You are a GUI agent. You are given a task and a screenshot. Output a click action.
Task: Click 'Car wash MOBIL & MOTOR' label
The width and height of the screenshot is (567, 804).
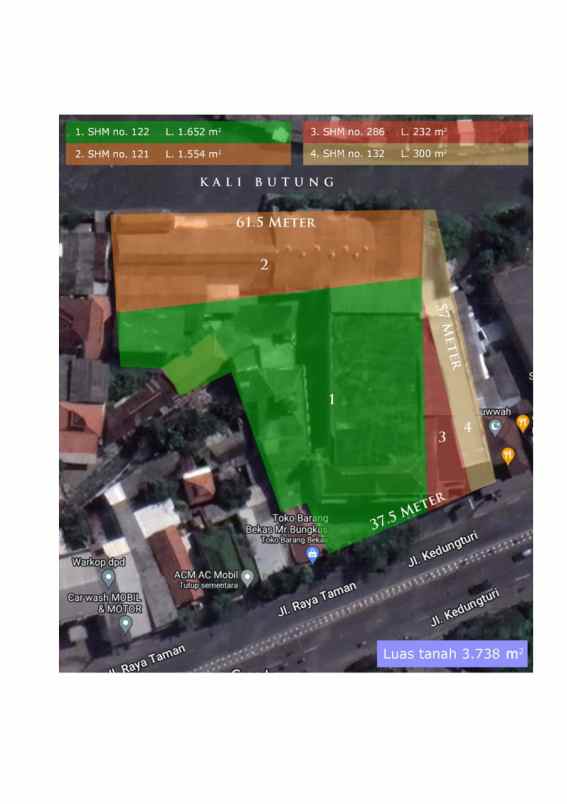point(105,603)
